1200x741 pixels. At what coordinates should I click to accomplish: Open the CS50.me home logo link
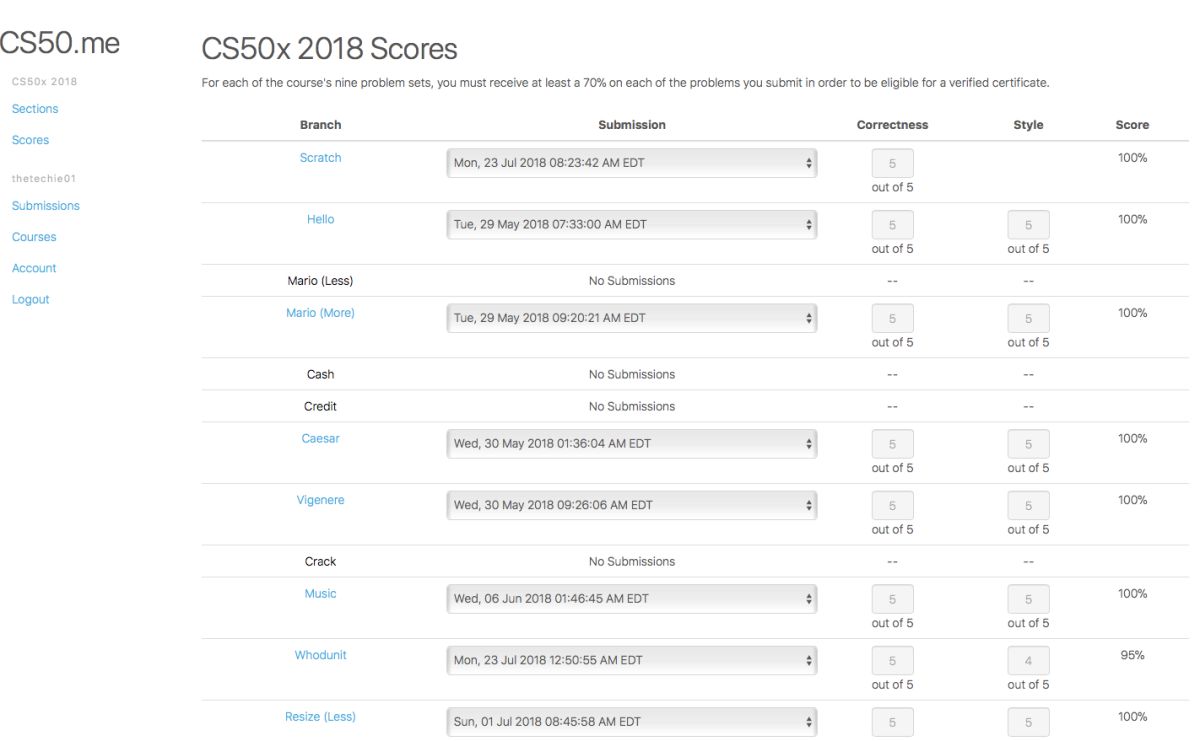(x=58, y=43)
